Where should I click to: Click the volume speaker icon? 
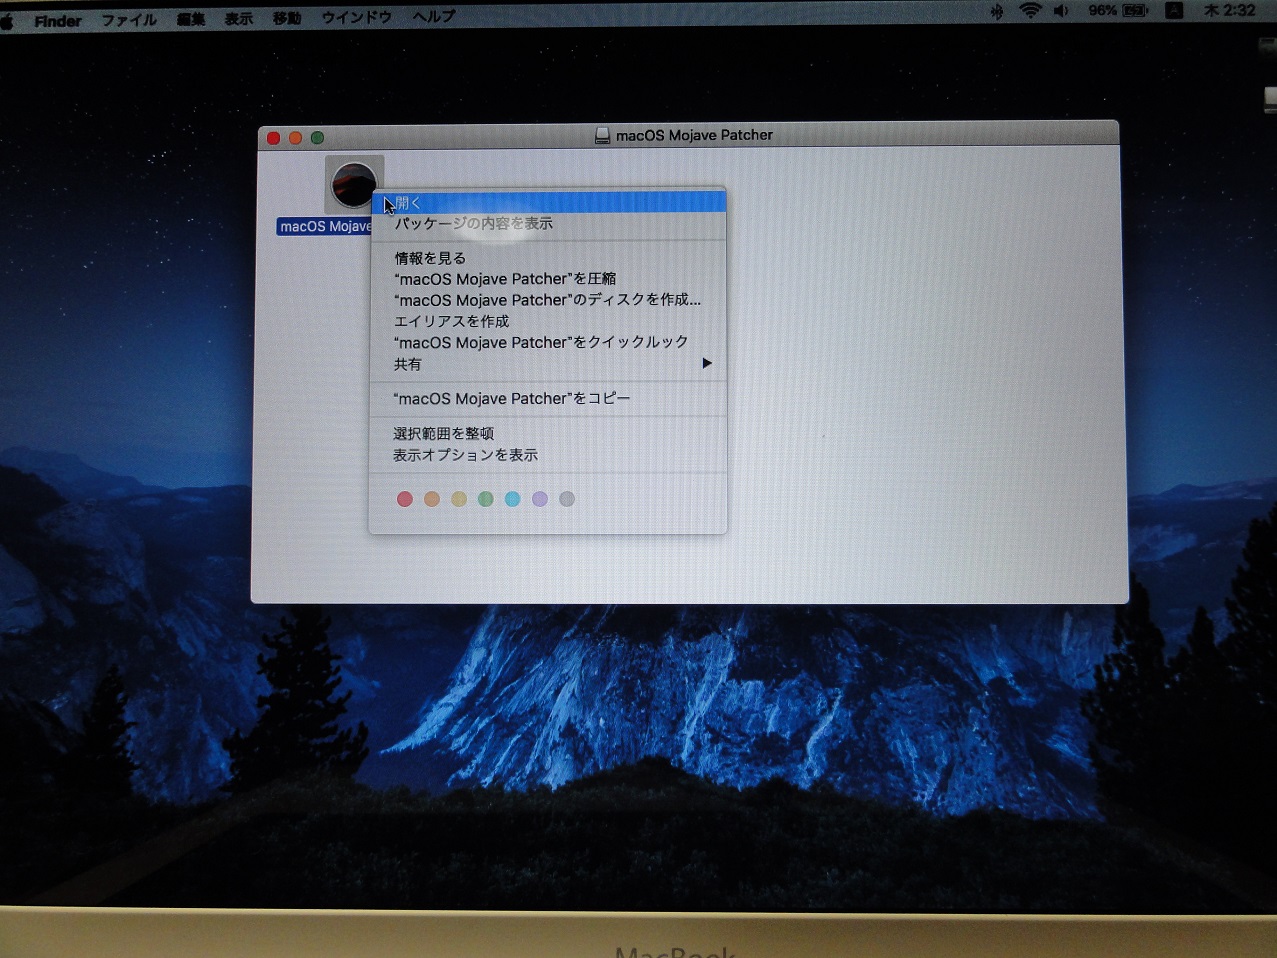click(1061, 11)
